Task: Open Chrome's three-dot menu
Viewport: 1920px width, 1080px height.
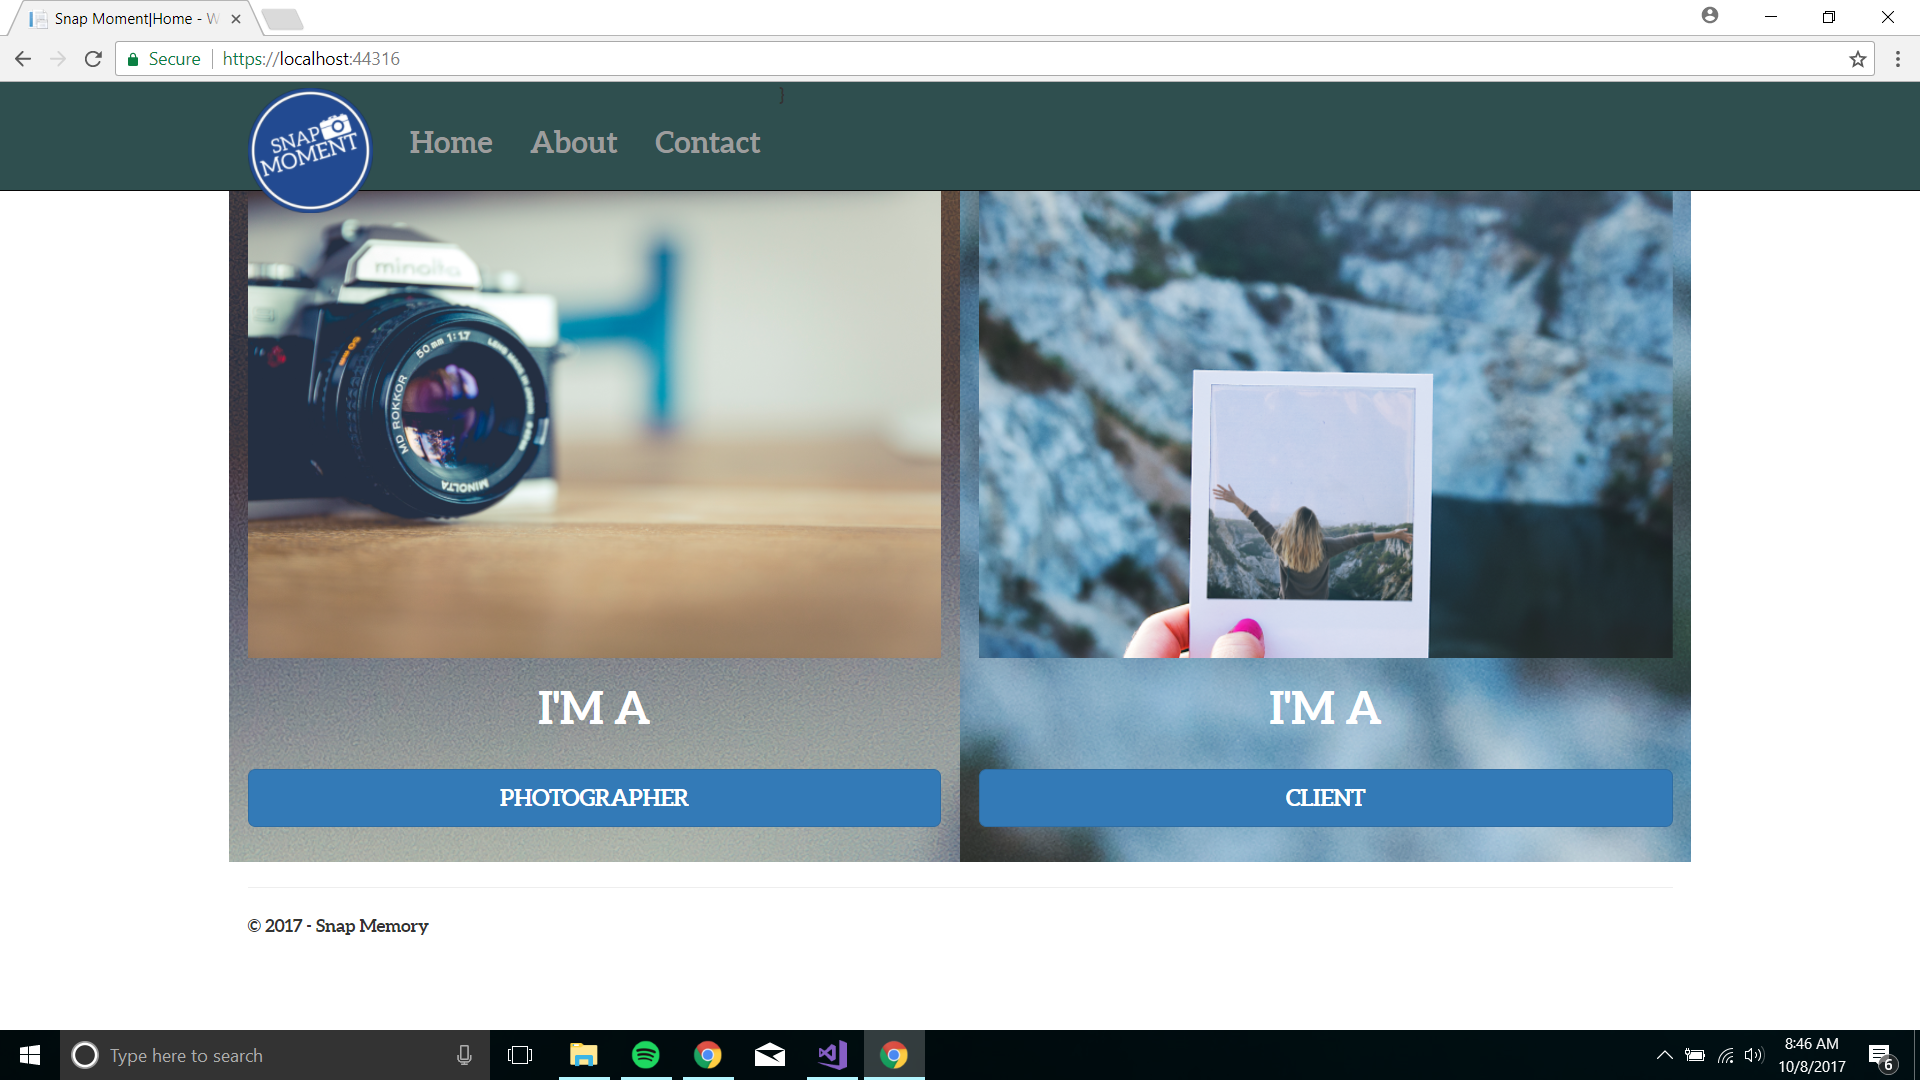Action: pyautogui.click(x=1897, y=59)
